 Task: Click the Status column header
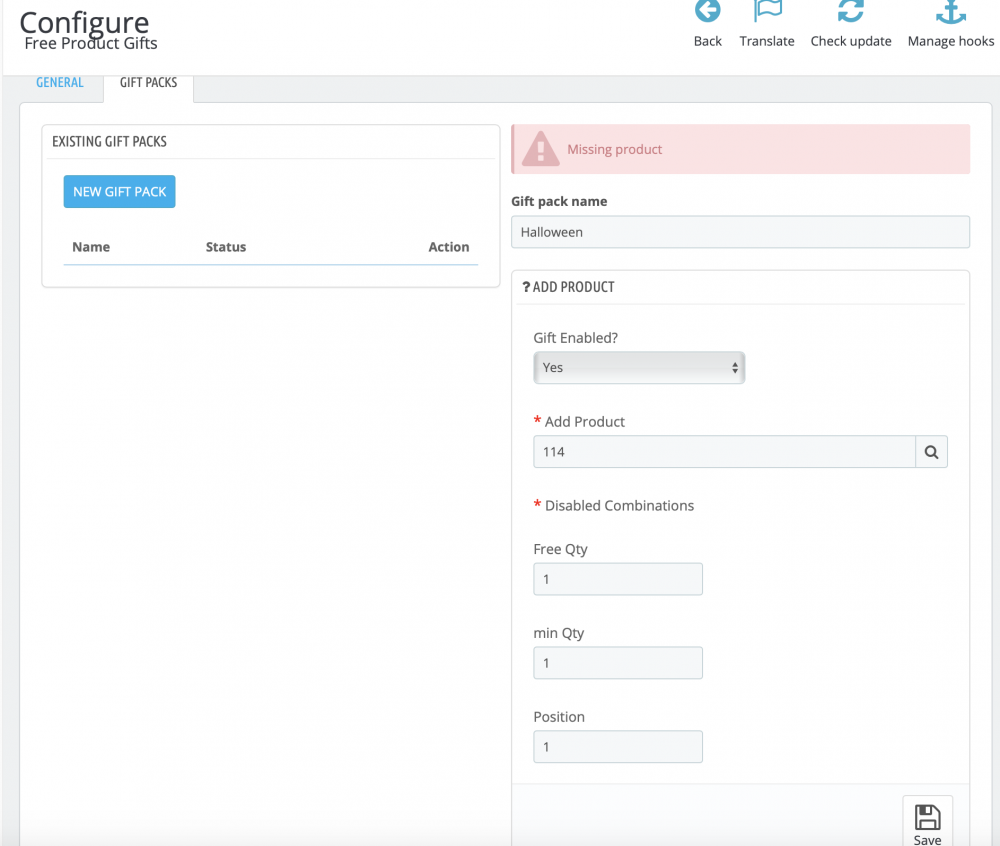click(x=226, y=247)
